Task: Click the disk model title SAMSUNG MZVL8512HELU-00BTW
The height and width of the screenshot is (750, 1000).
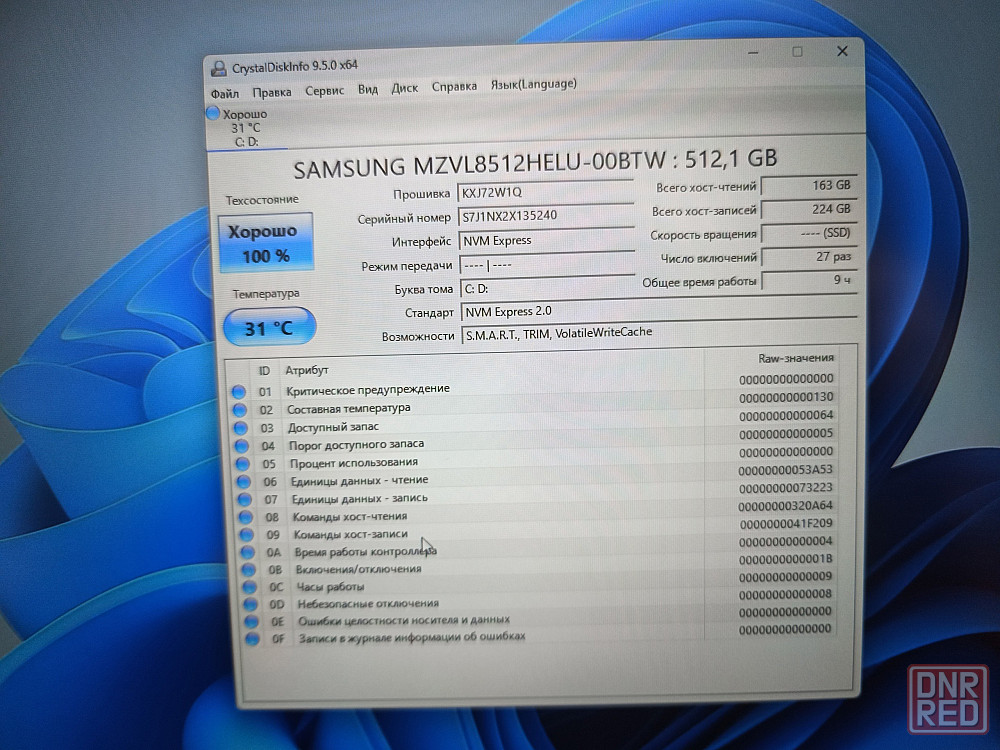Action: 479,166
